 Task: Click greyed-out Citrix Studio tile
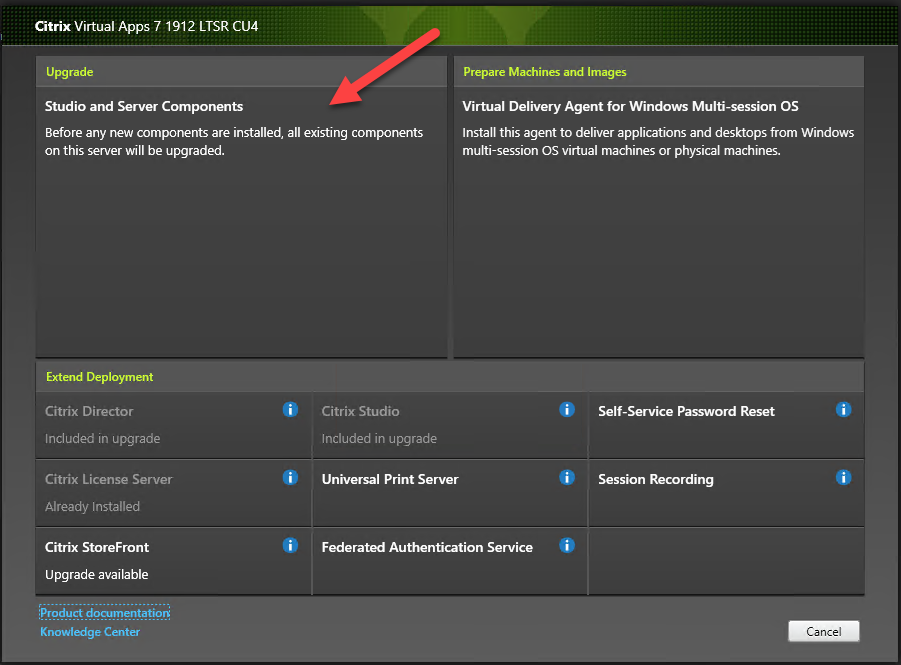point(450,425)
